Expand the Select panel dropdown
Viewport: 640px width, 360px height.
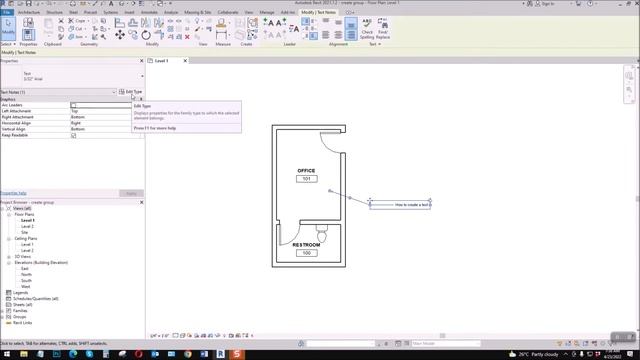(8, 44)
